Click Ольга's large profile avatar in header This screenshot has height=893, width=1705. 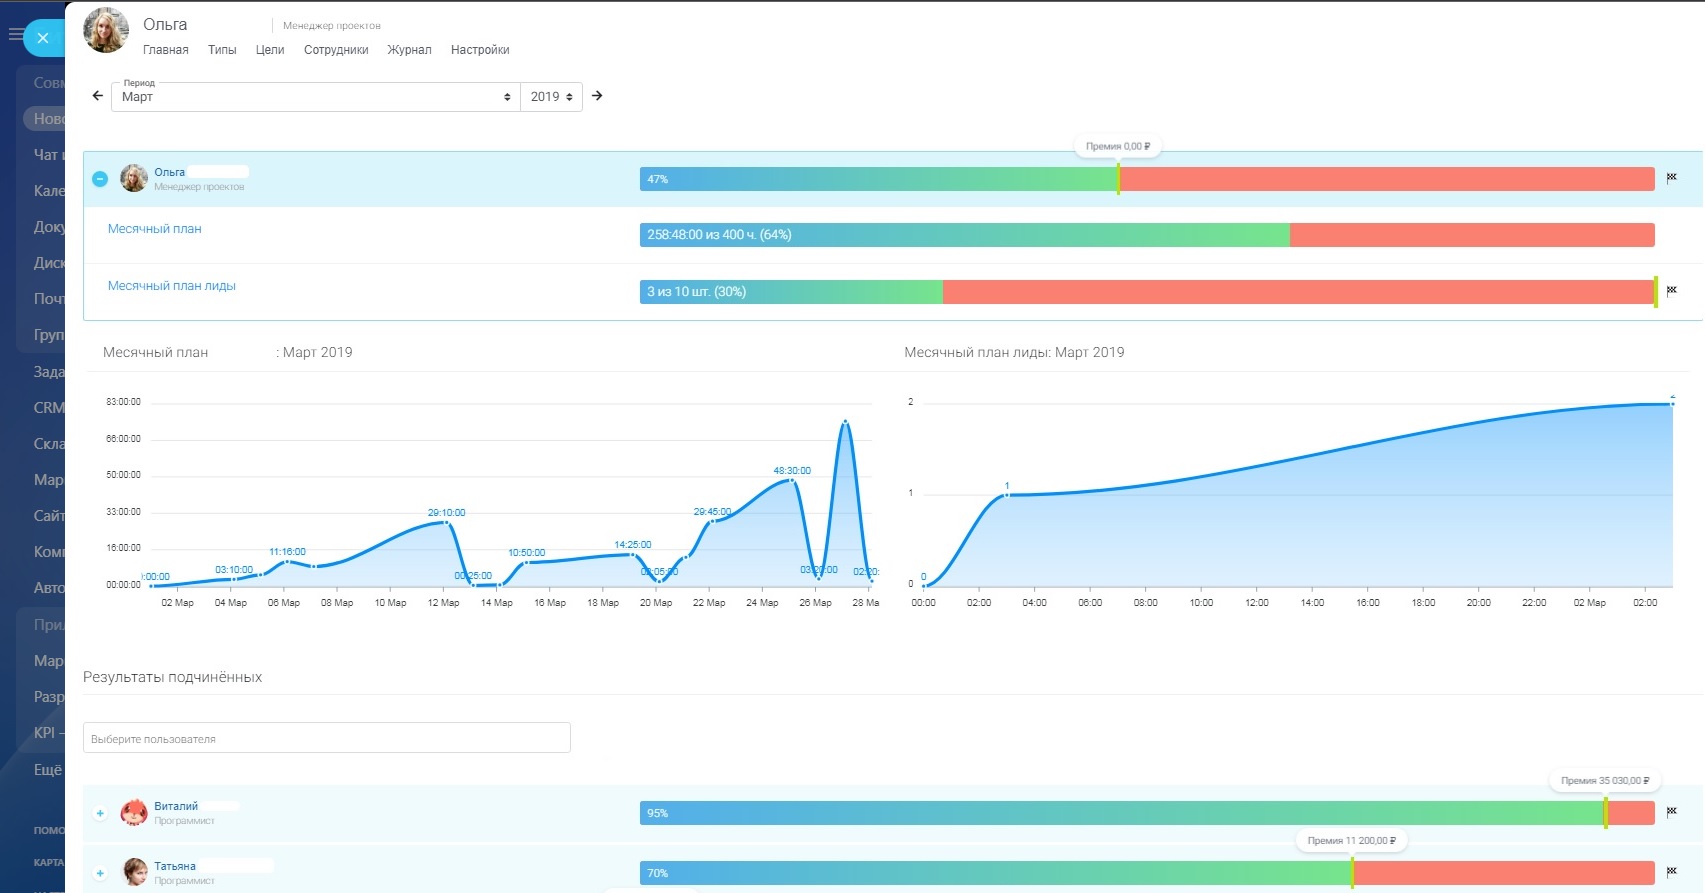point(106,31)
